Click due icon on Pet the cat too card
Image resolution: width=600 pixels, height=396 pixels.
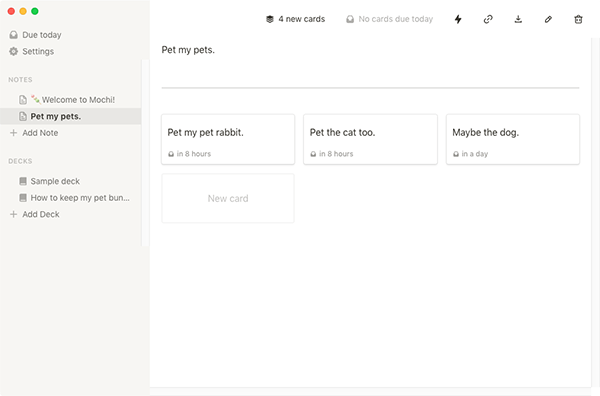click(313, 154)
